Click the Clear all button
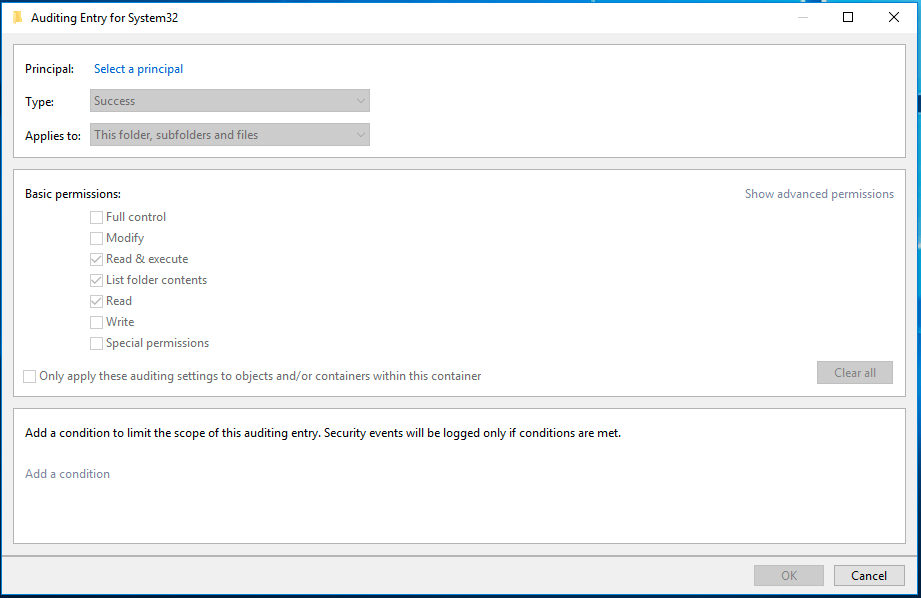 [855, 372]
